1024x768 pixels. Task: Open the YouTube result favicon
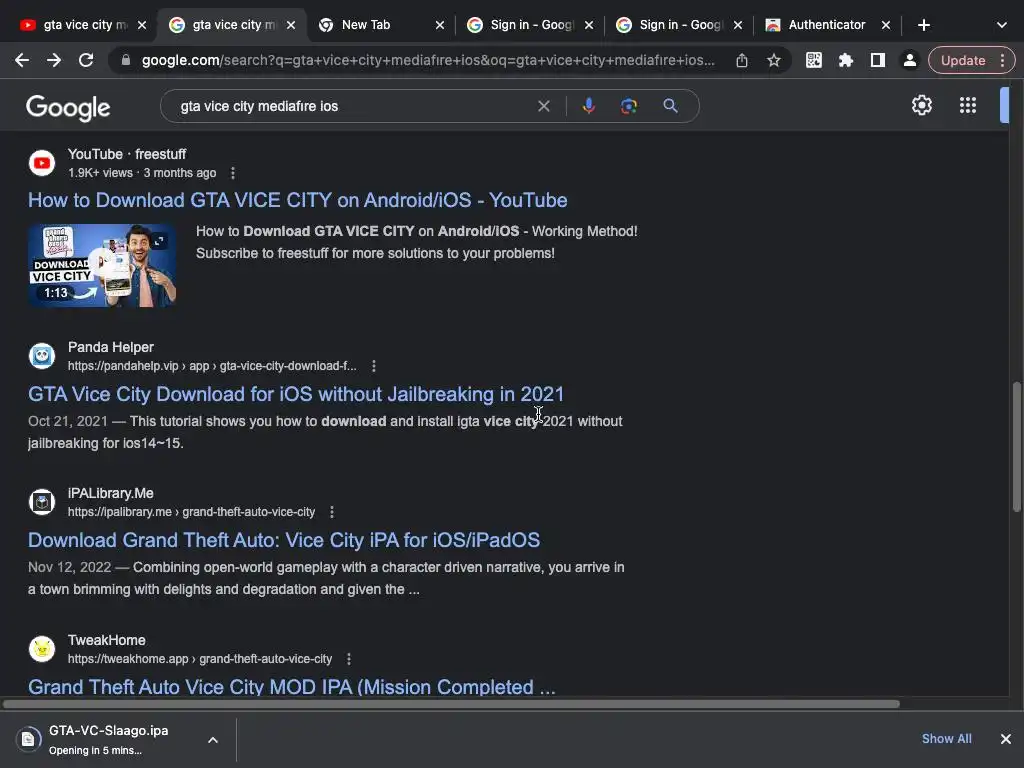pos(42,163)
